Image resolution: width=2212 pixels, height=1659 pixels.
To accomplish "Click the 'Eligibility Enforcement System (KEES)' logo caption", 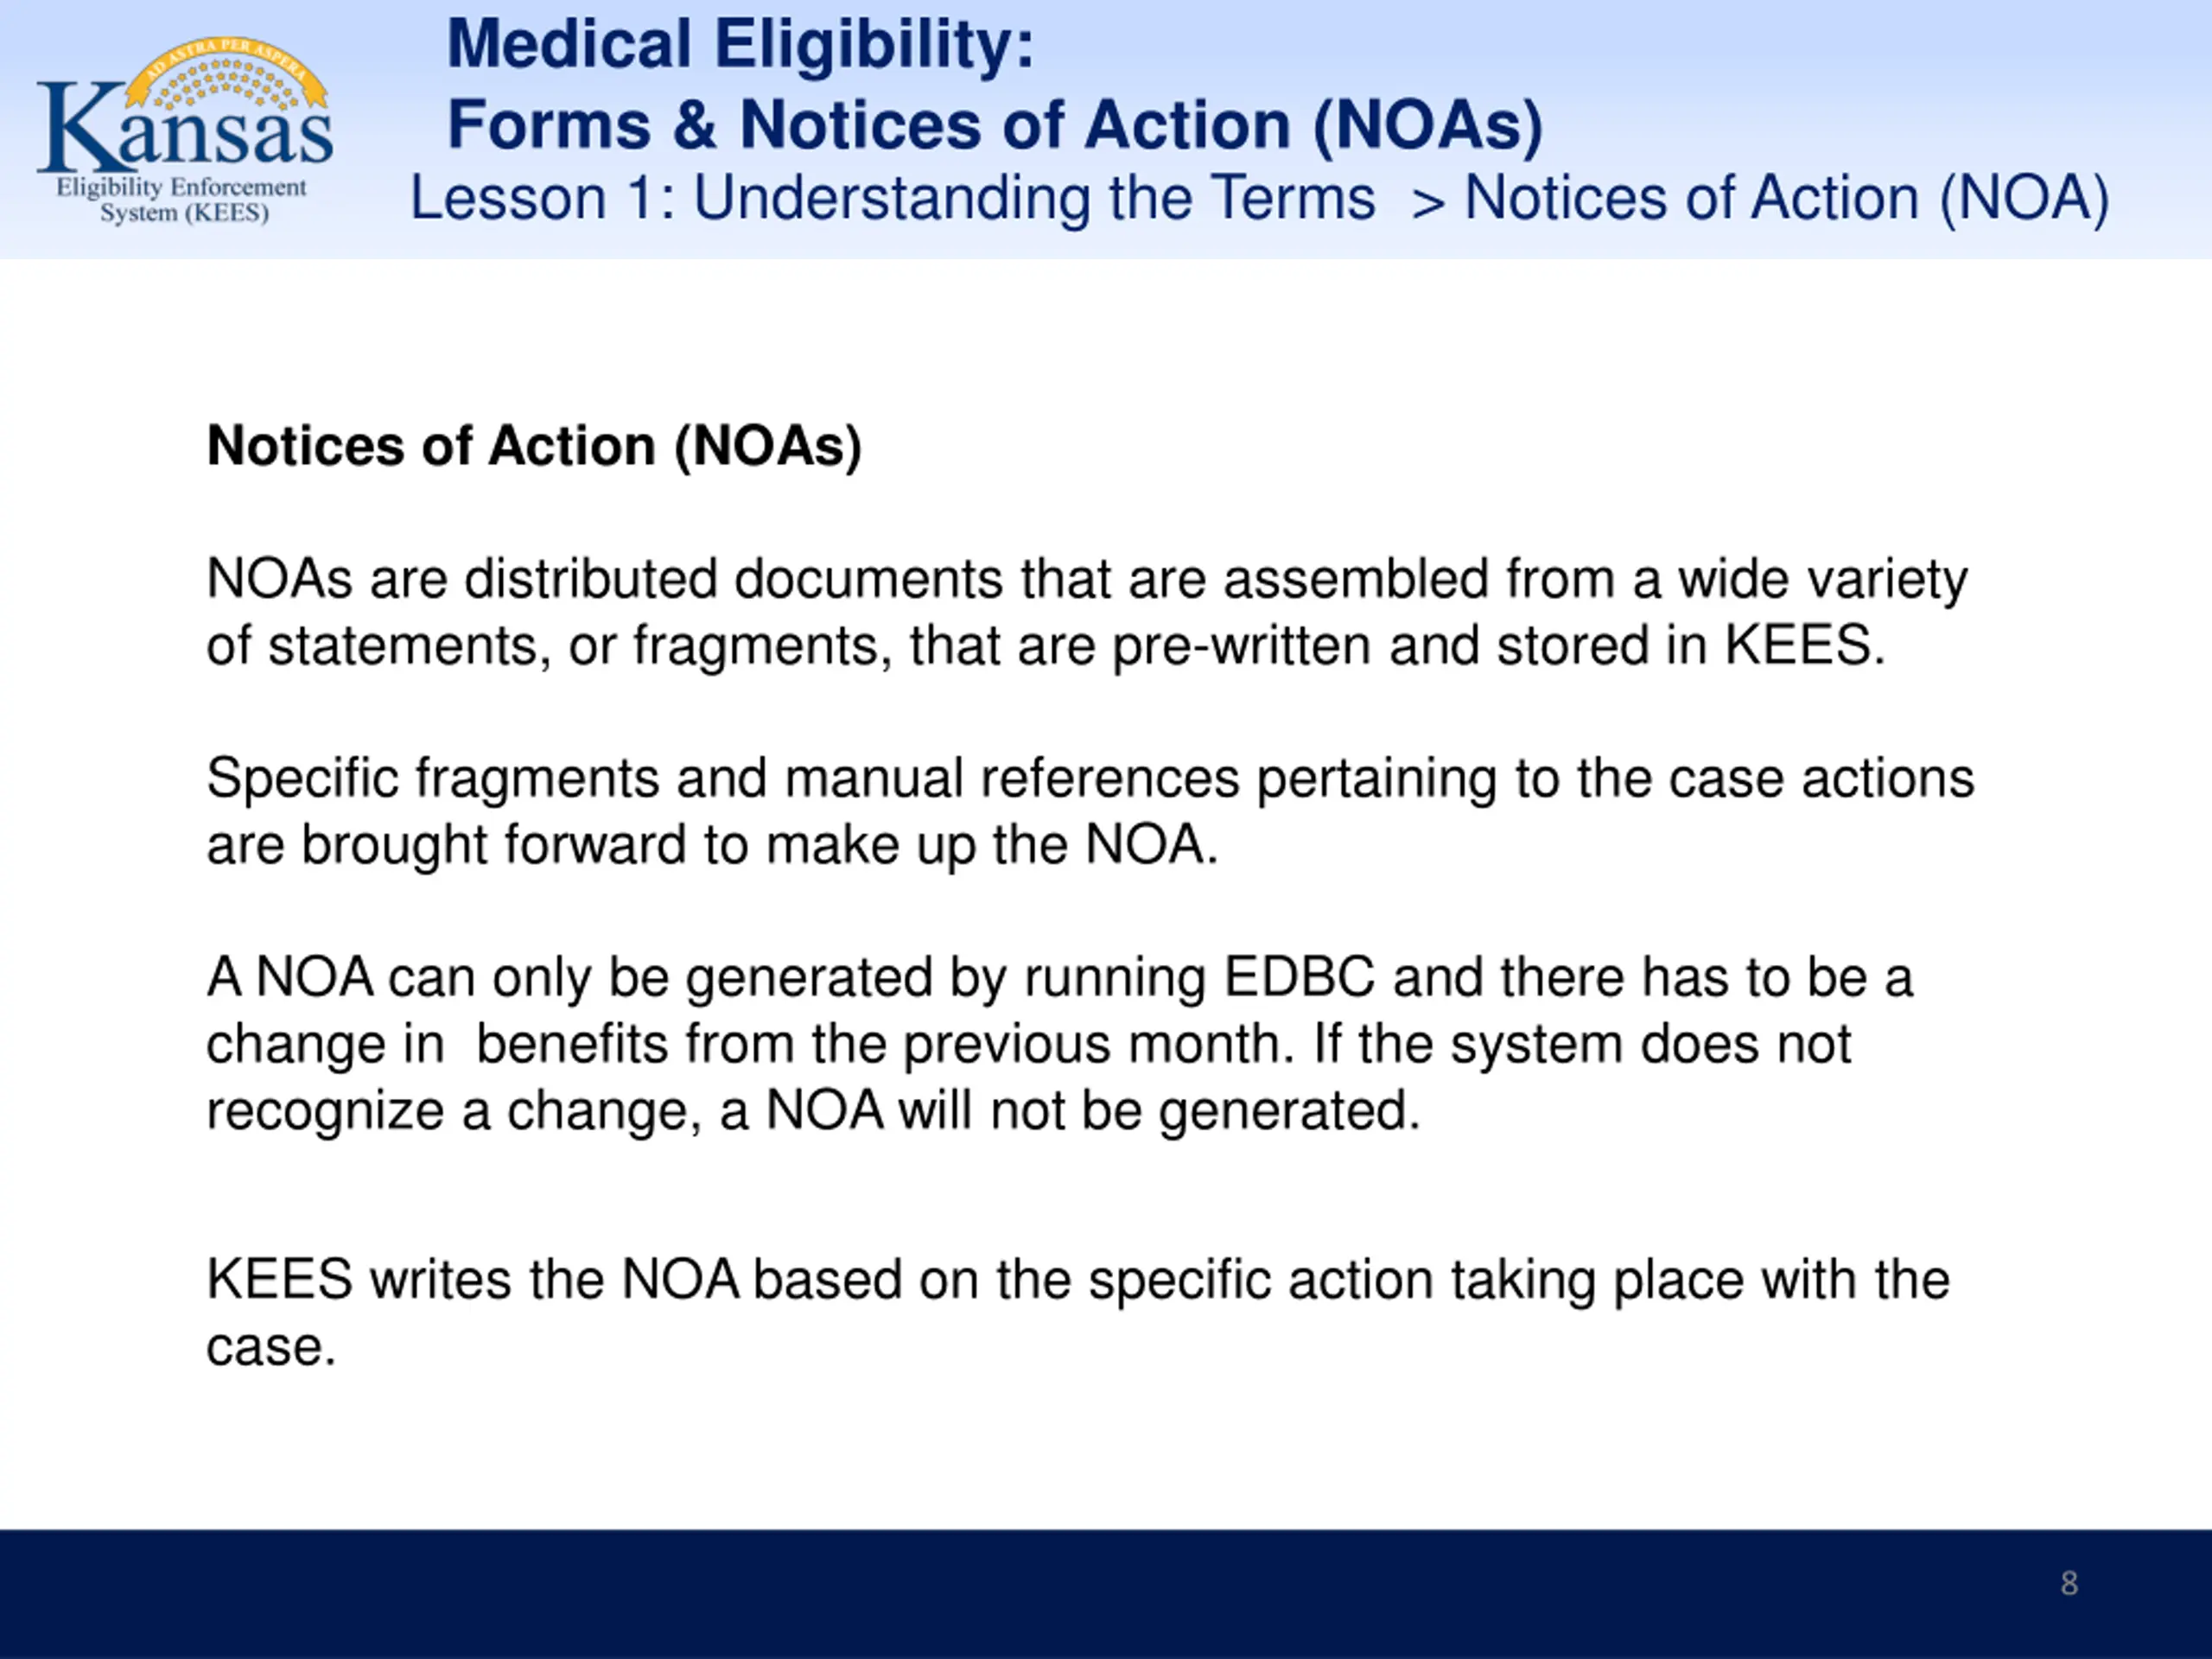I will [x=182, y=200].
